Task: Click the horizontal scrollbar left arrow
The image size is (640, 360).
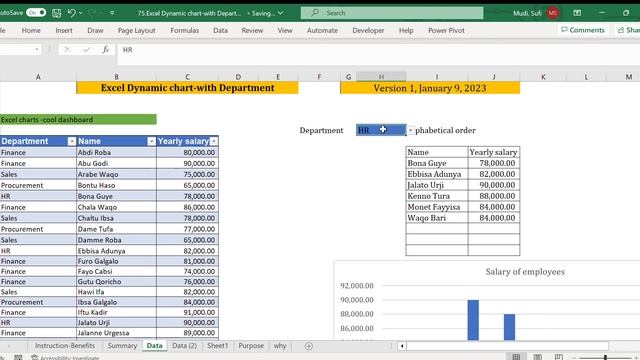Action: pos(402,346)
